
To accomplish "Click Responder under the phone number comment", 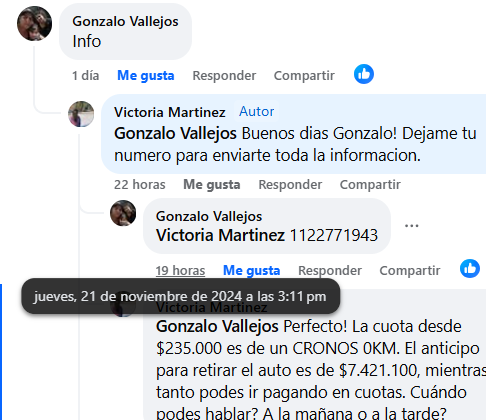I will [x=330, y=271].
